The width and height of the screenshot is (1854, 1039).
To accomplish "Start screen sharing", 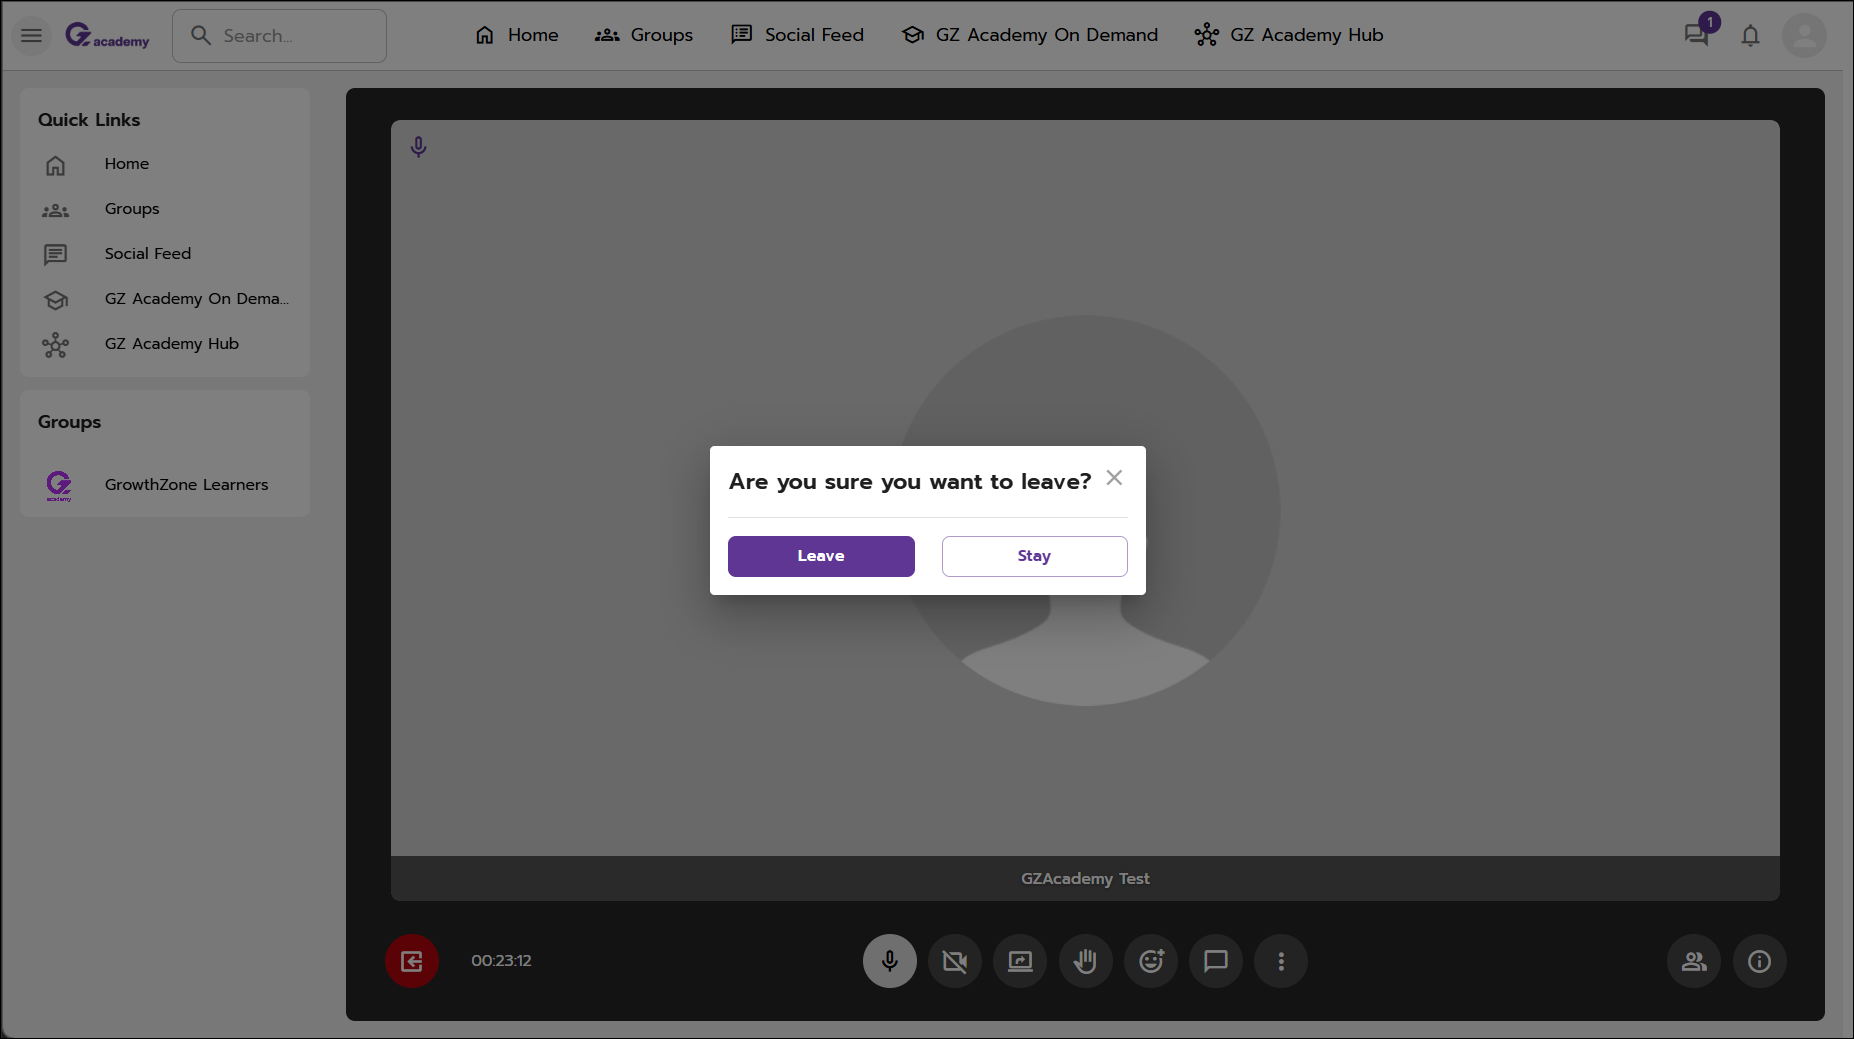I will (1020, 961).
